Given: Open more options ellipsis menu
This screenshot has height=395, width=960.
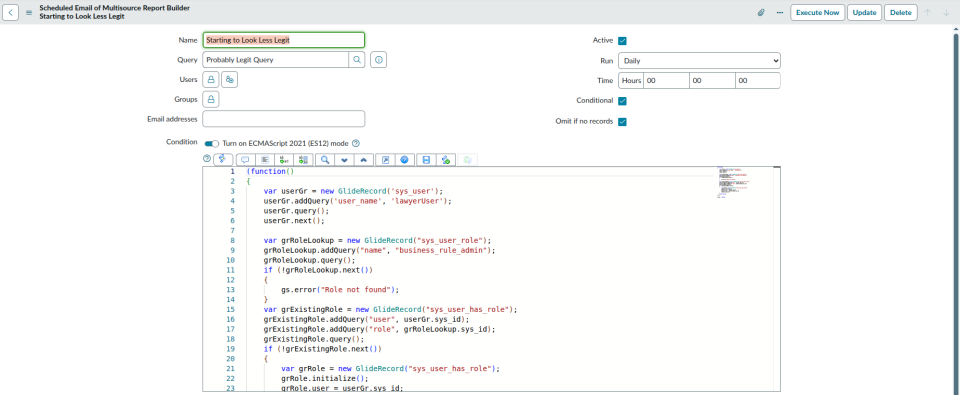Looking at the screenshot, I should click(x=779, y=12).
